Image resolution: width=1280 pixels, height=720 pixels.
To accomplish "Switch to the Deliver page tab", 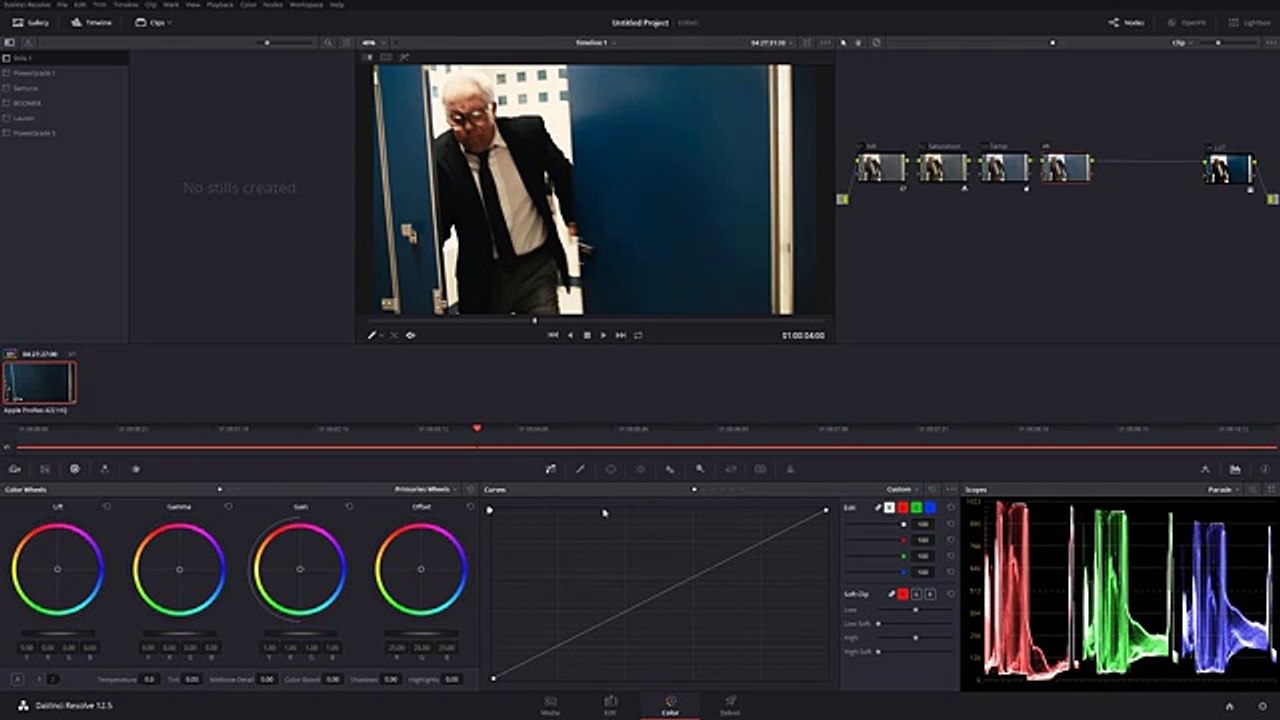I will [730, 705].
